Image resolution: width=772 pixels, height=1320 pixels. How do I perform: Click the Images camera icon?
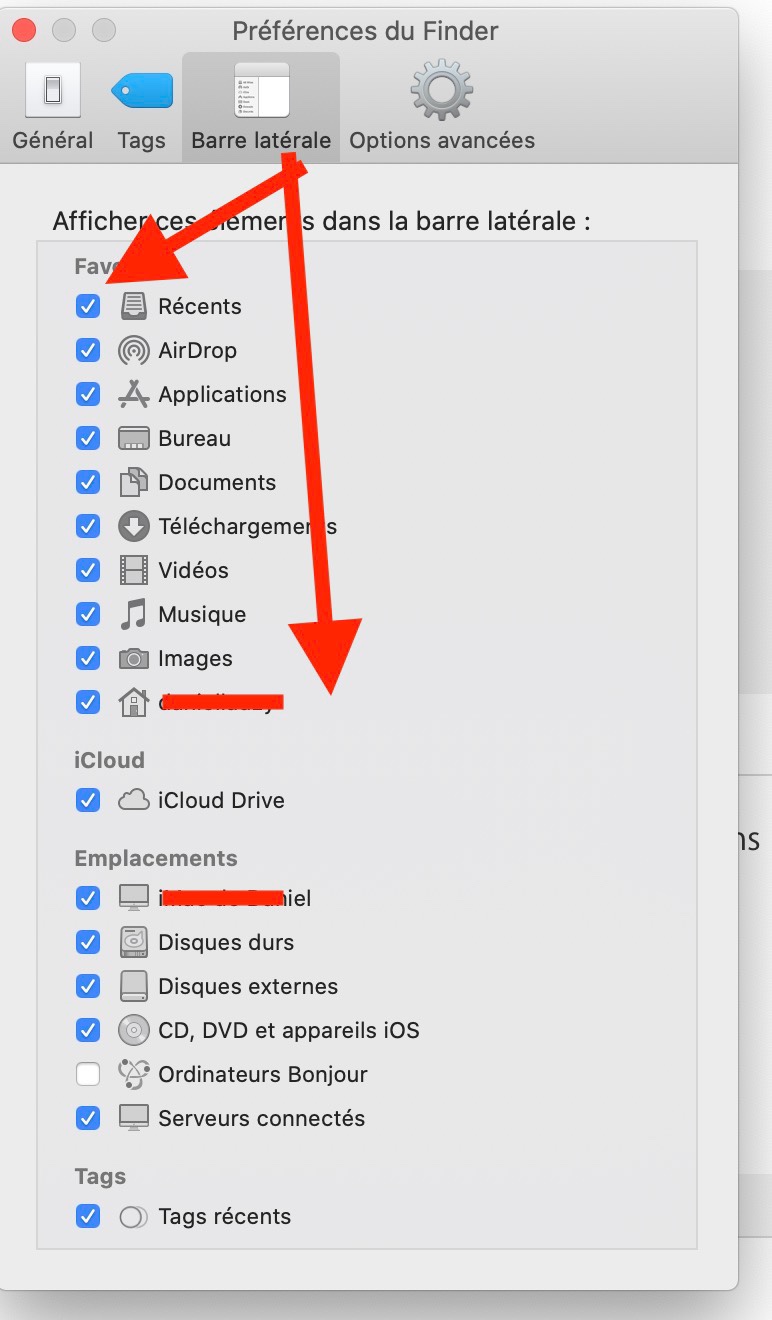133,659
